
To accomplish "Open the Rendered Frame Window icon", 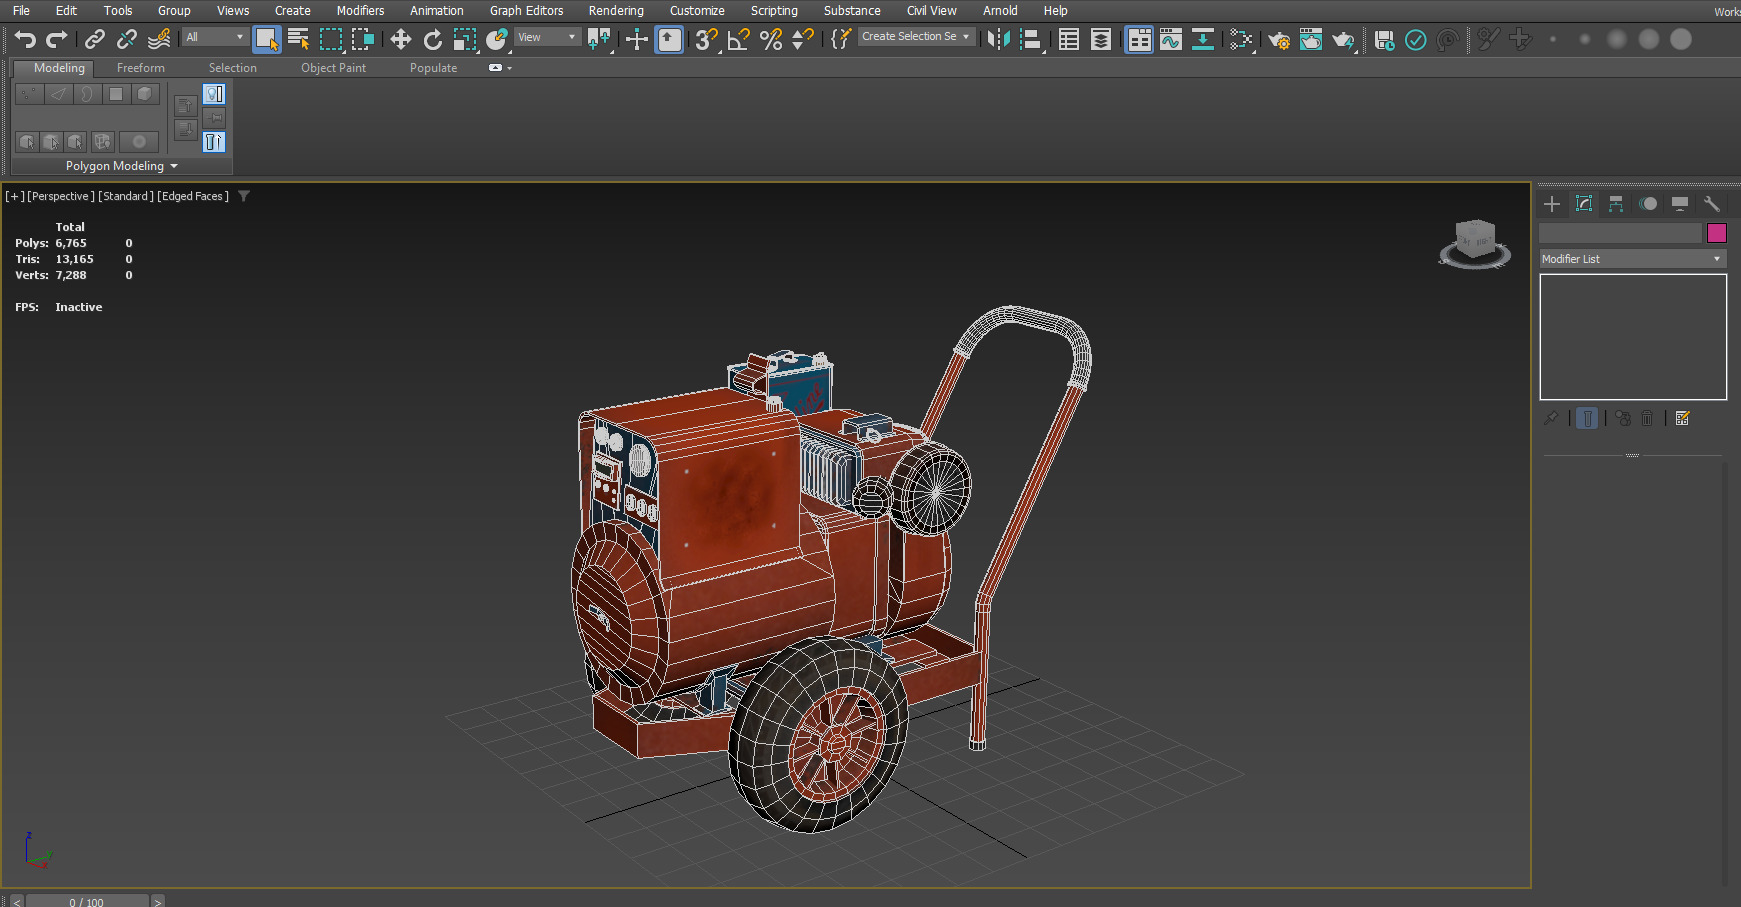I will pos(1310,39).
